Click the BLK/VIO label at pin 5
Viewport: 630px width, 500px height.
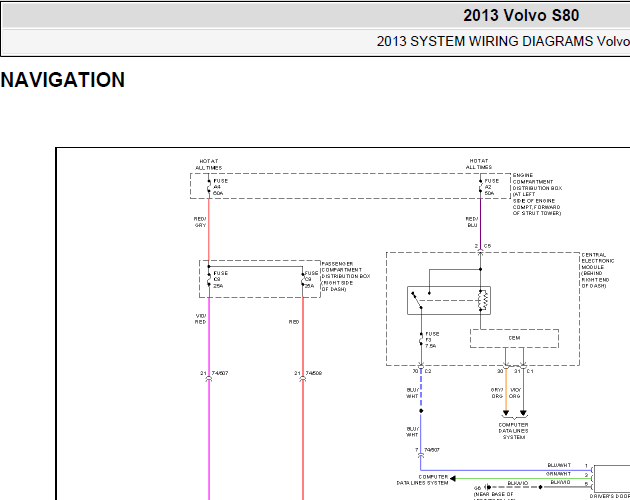(560, 482)
